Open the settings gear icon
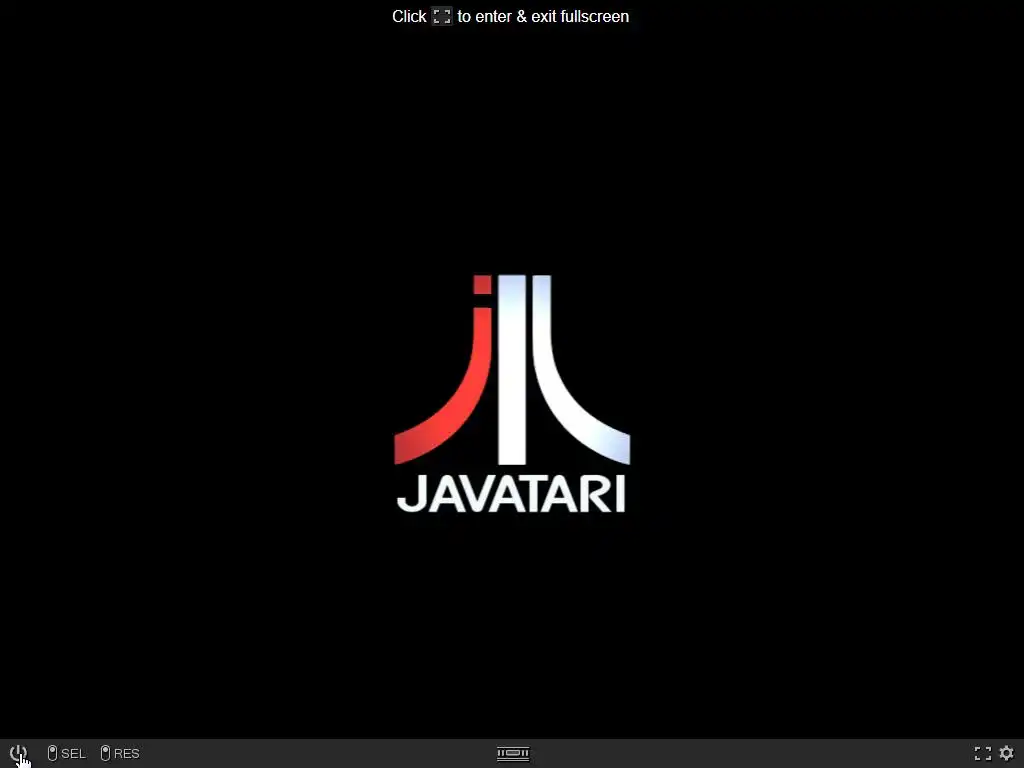The height and width of the screenshot is (768, 1024). pos(1006,753)
